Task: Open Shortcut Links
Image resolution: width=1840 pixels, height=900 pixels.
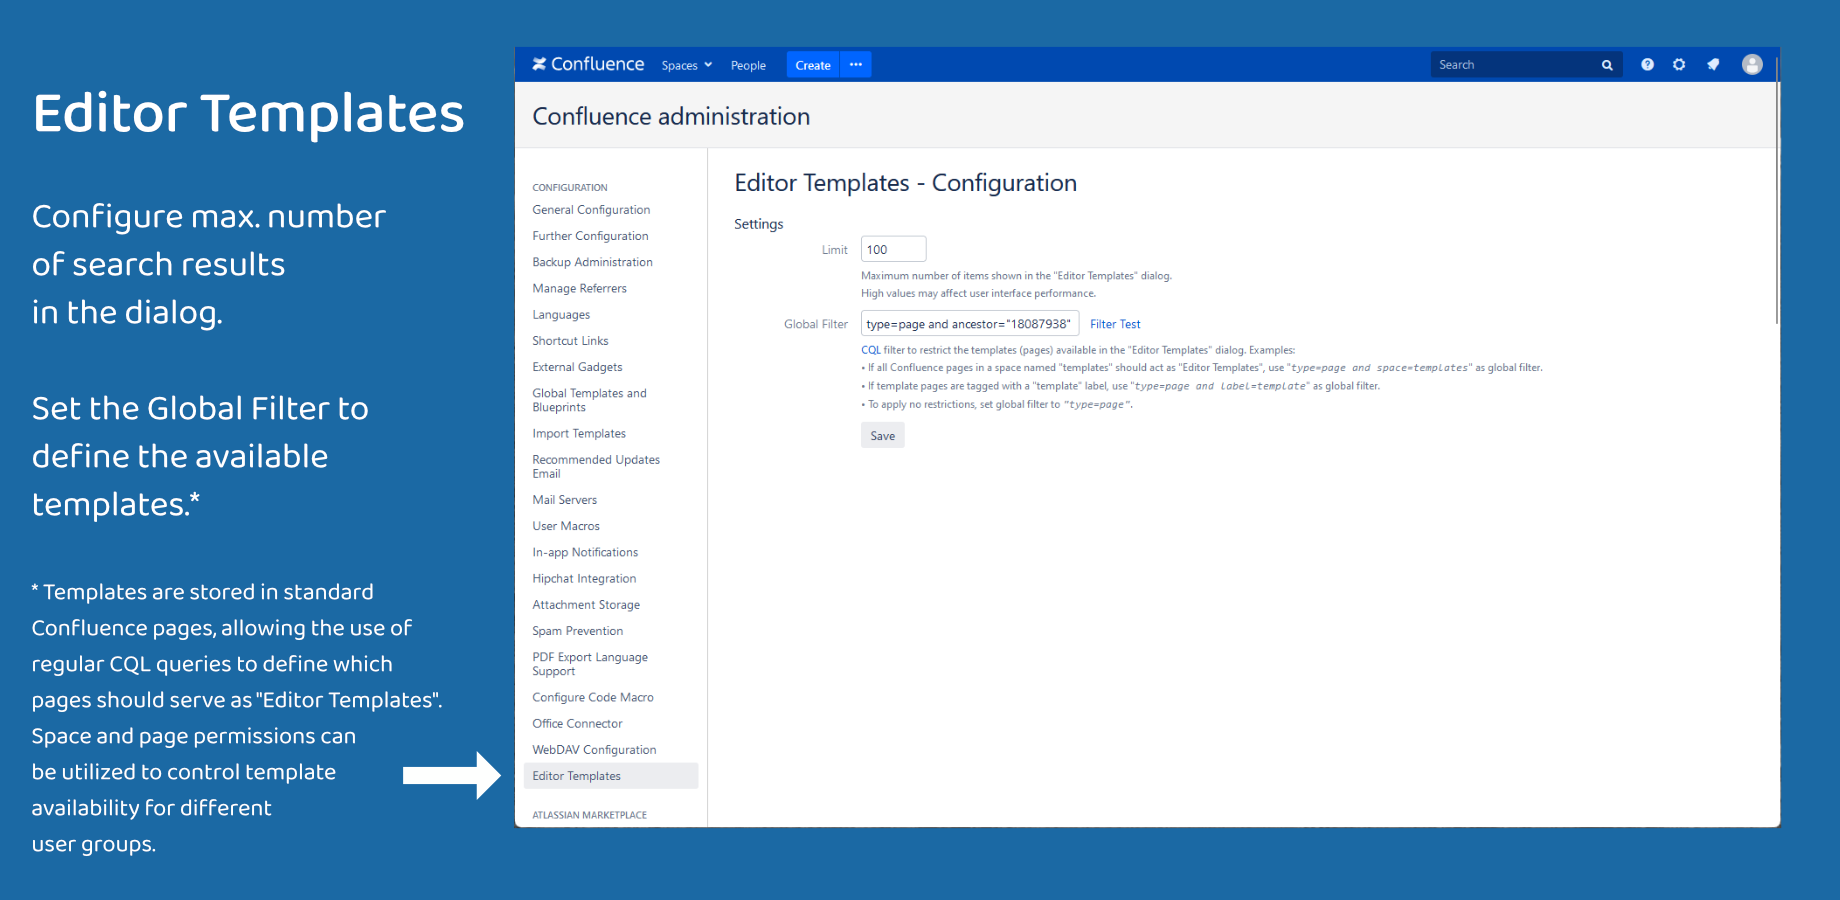Action: 570,341
